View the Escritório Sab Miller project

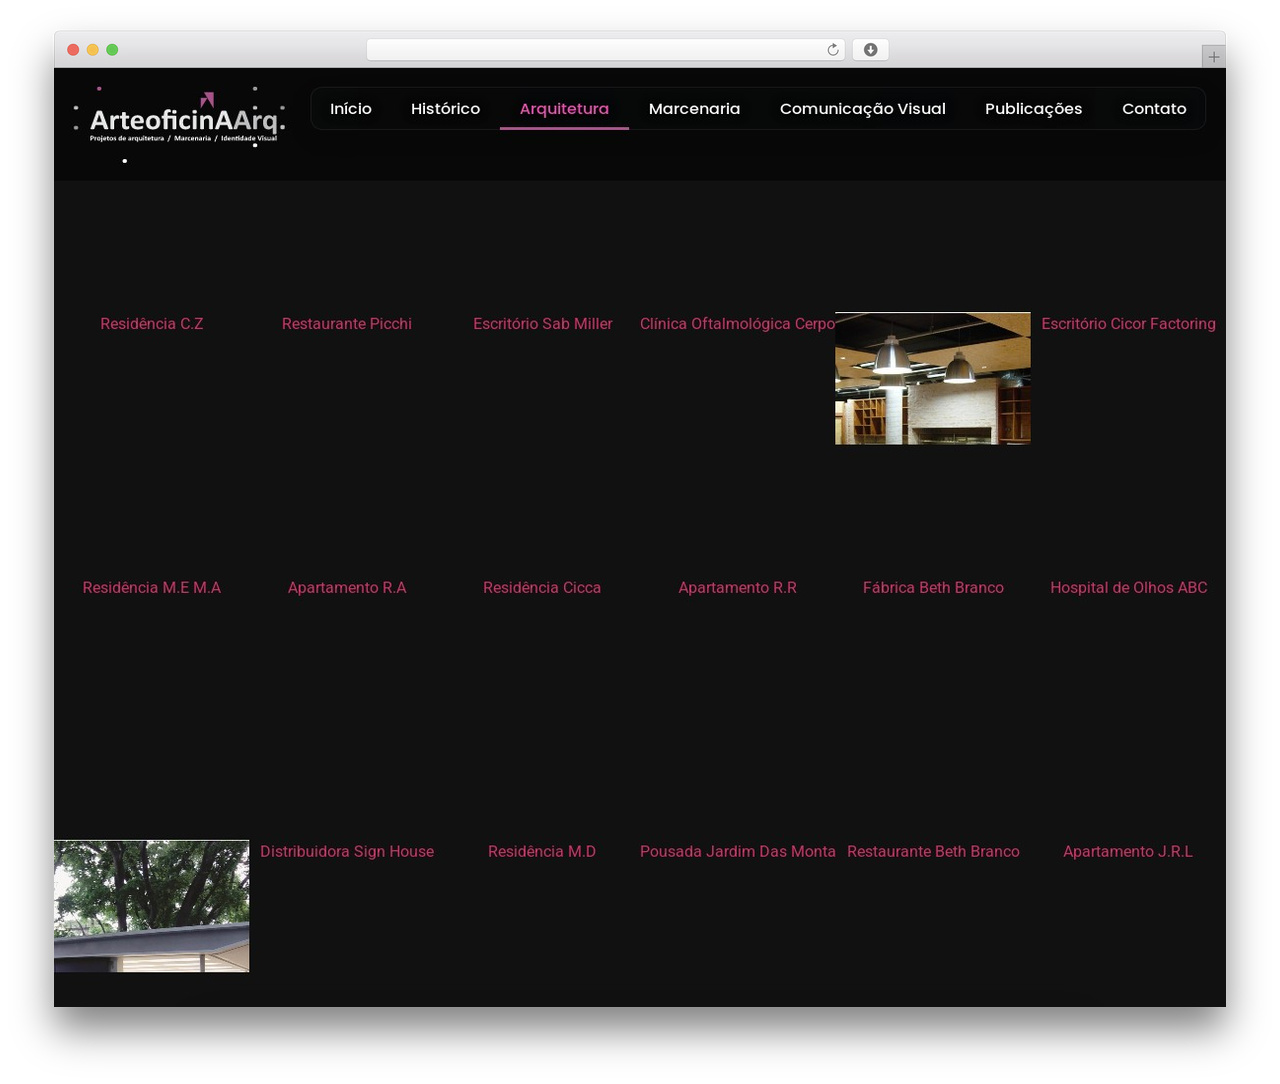(543, 324)
